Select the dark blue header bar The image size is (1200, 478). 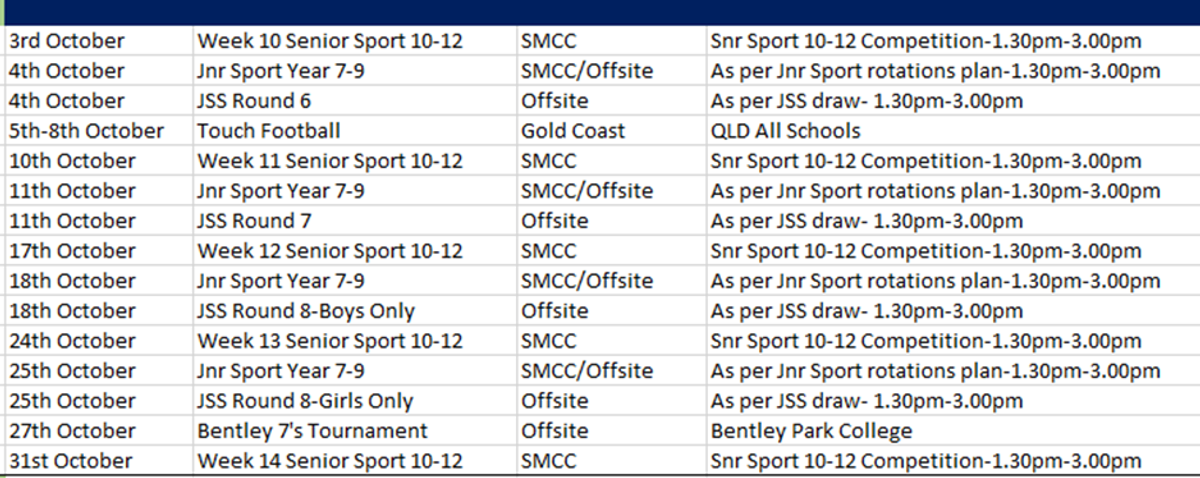click(x=600, y=12)
